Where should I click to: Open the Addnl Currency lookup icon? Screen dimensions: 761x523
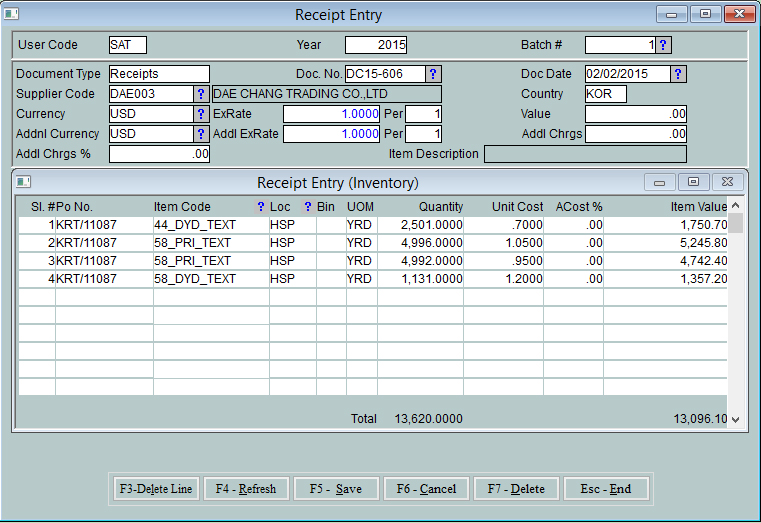(201, 134)
